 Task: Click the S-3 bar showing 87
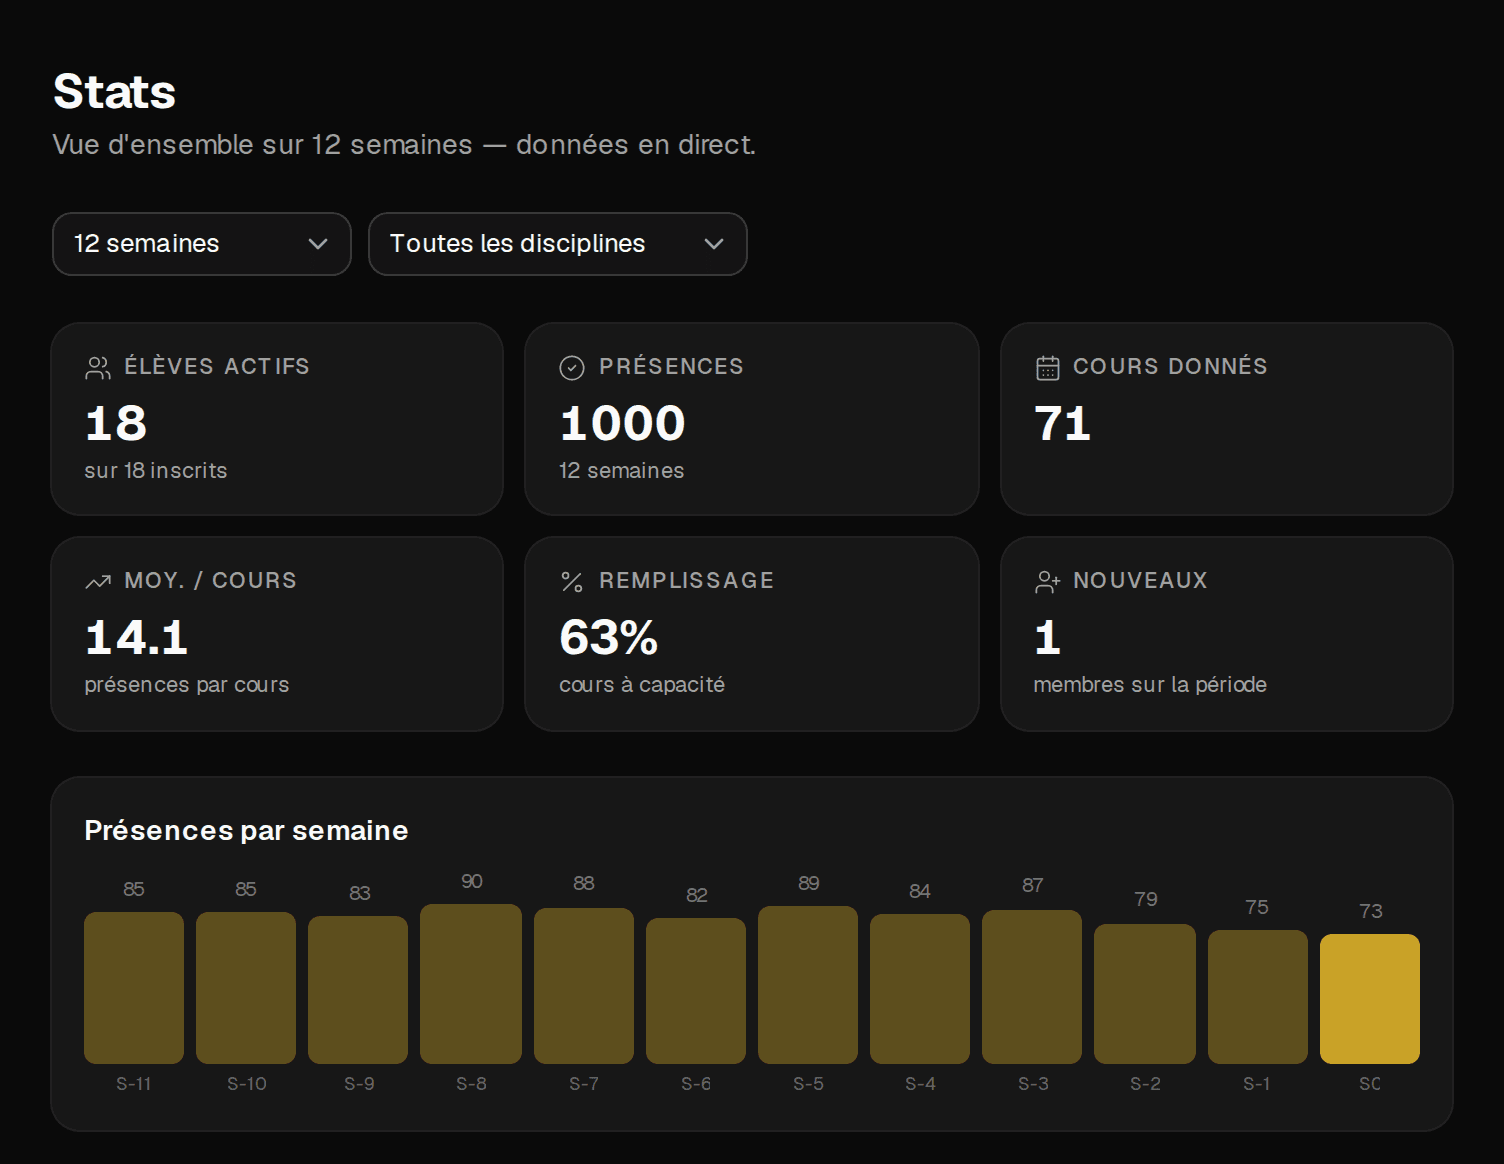click(1032, 986)
